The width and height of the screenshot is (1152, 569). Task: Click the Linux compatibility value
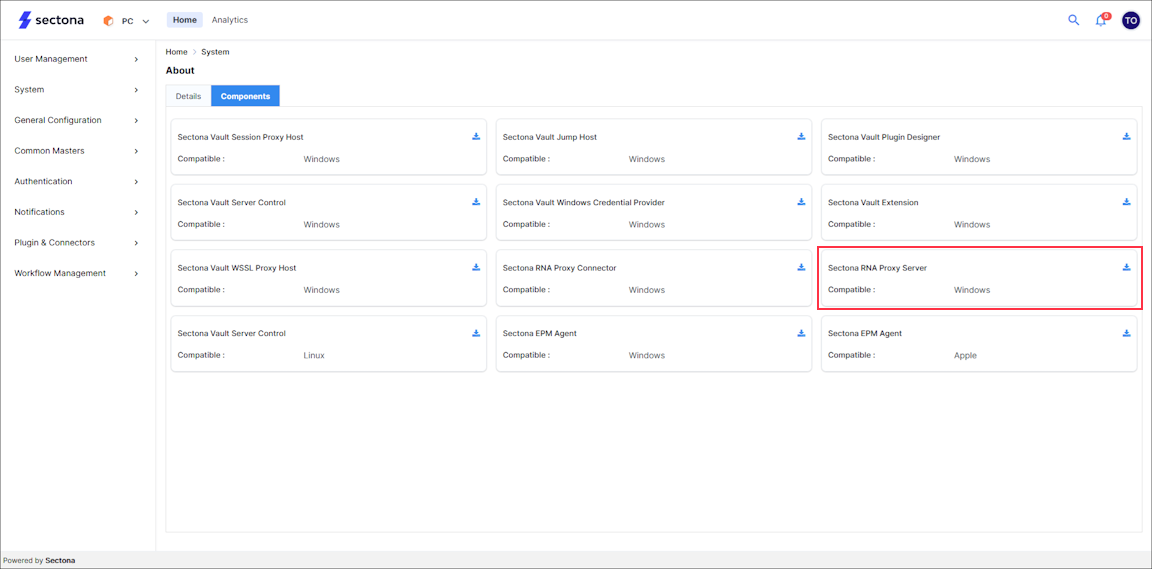click(x=314, y=355)
